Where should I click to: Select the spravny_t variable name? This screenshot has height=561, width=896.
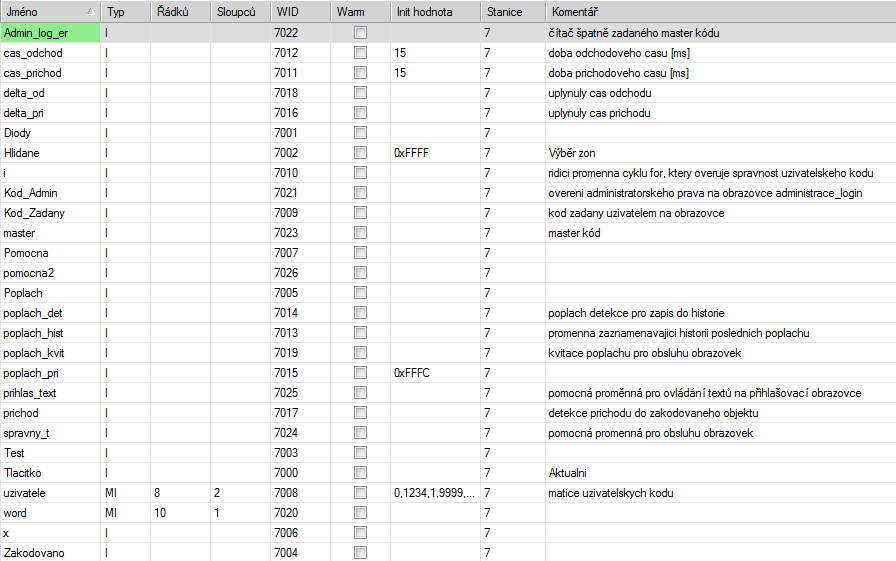[26, 433]
